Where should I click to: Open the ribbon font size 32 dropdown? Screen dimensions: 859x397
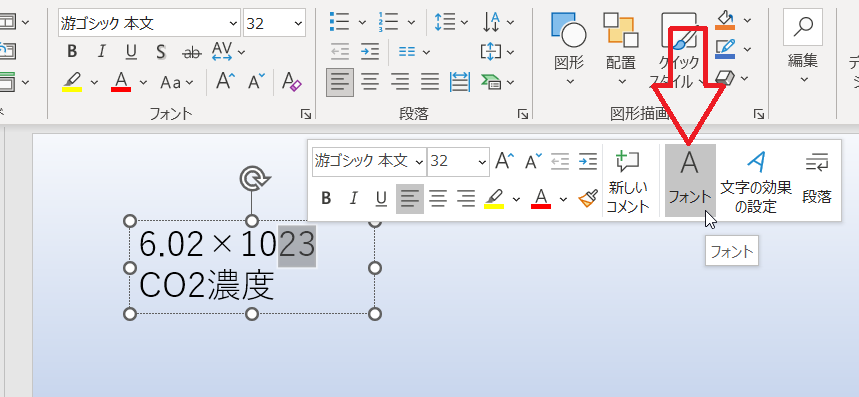tap(298, 23)
